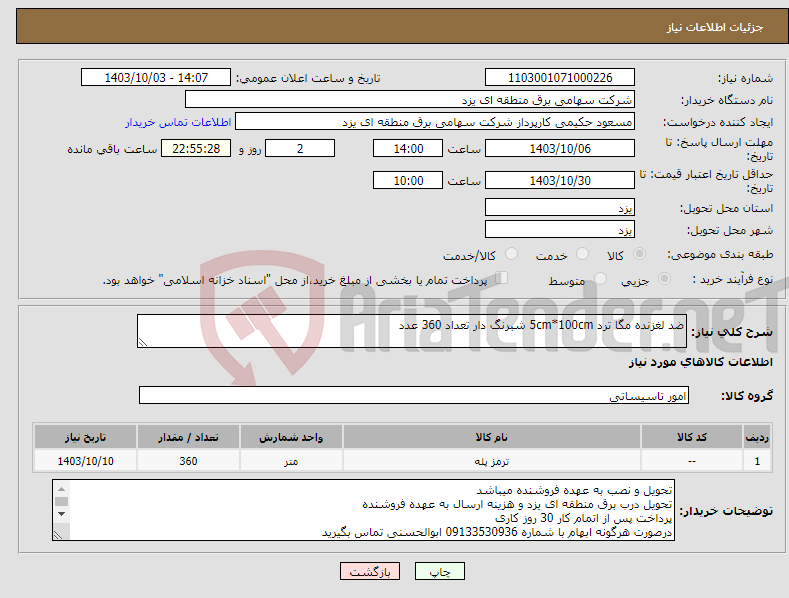789x598 pixels.
Task: Open the اطلاعات تماس خریدار link
Action: click(178, 122)
